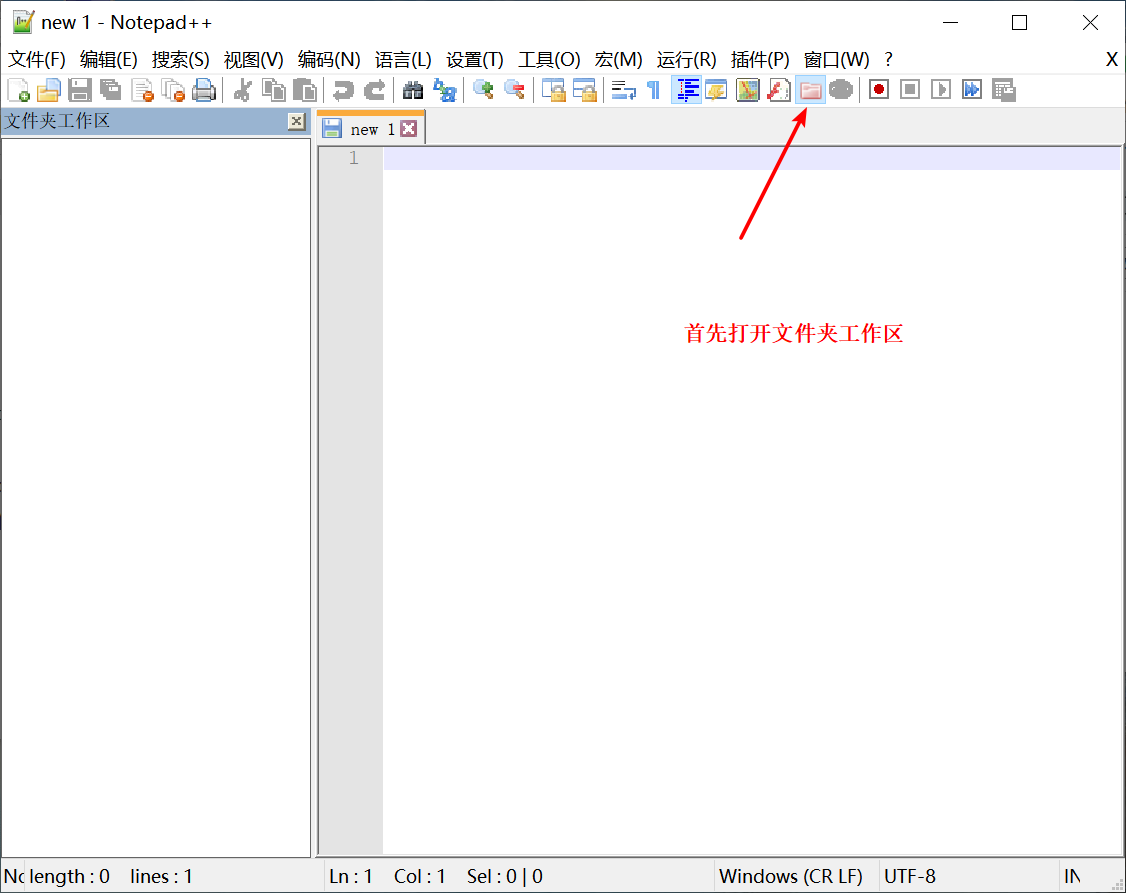Open the 文件(F) menu

point(37,60)
